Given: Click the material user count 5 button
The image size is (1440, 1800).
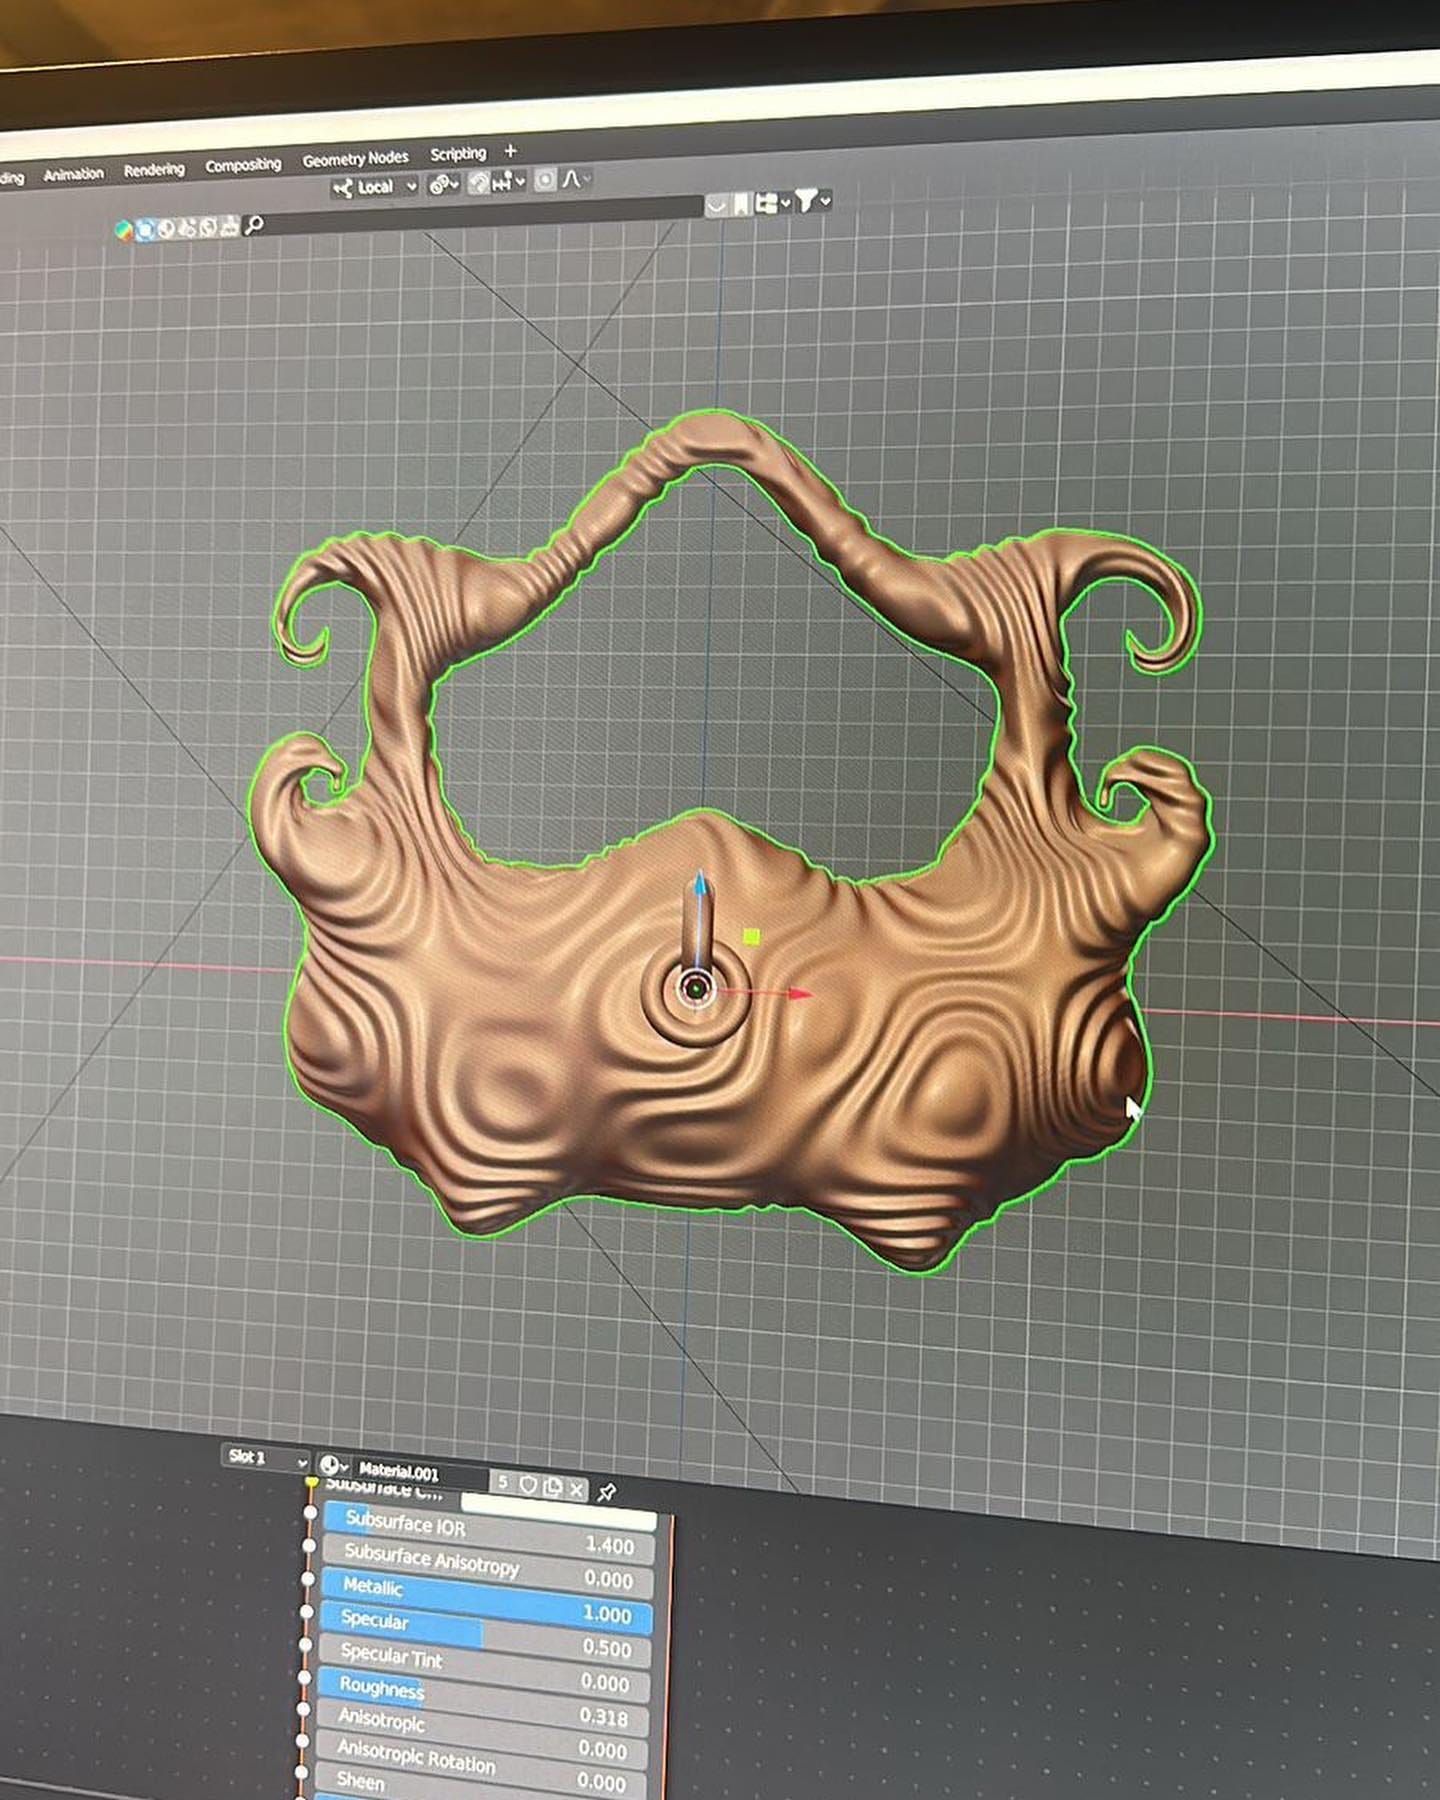Looking at the screenshot, I should (504, 1482).
